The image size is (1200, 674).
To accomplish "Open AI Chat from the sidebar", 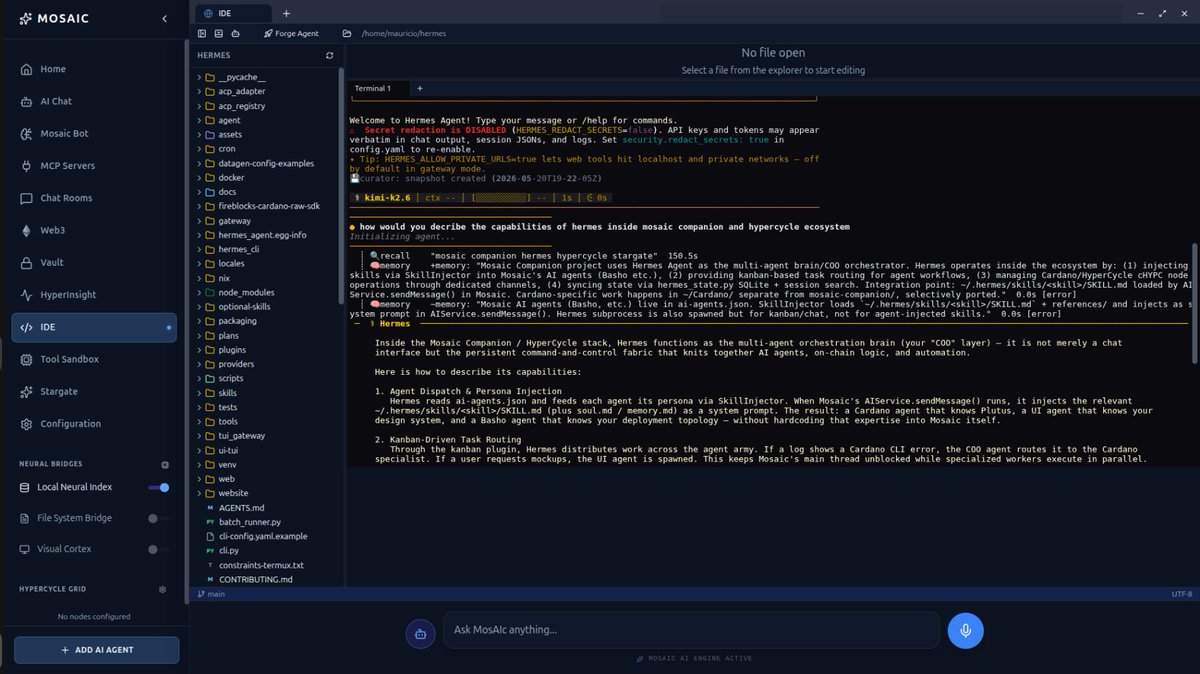I will [94, 101].
